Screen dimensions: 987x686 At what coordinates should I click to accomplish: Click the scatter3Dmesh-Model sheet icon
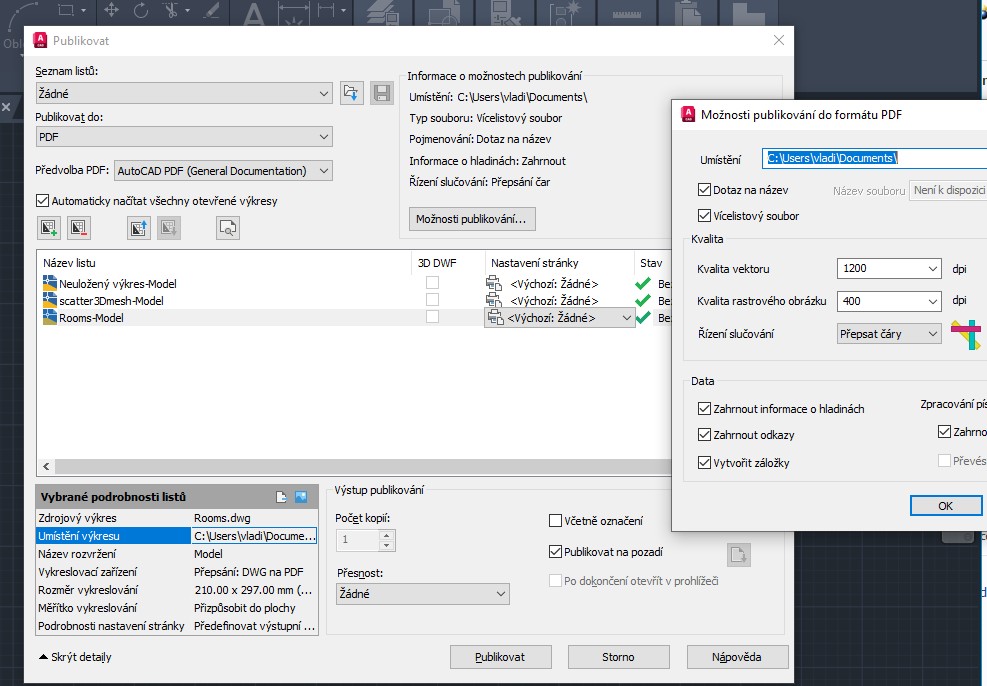pyautogui.click(x=50, y=300)
